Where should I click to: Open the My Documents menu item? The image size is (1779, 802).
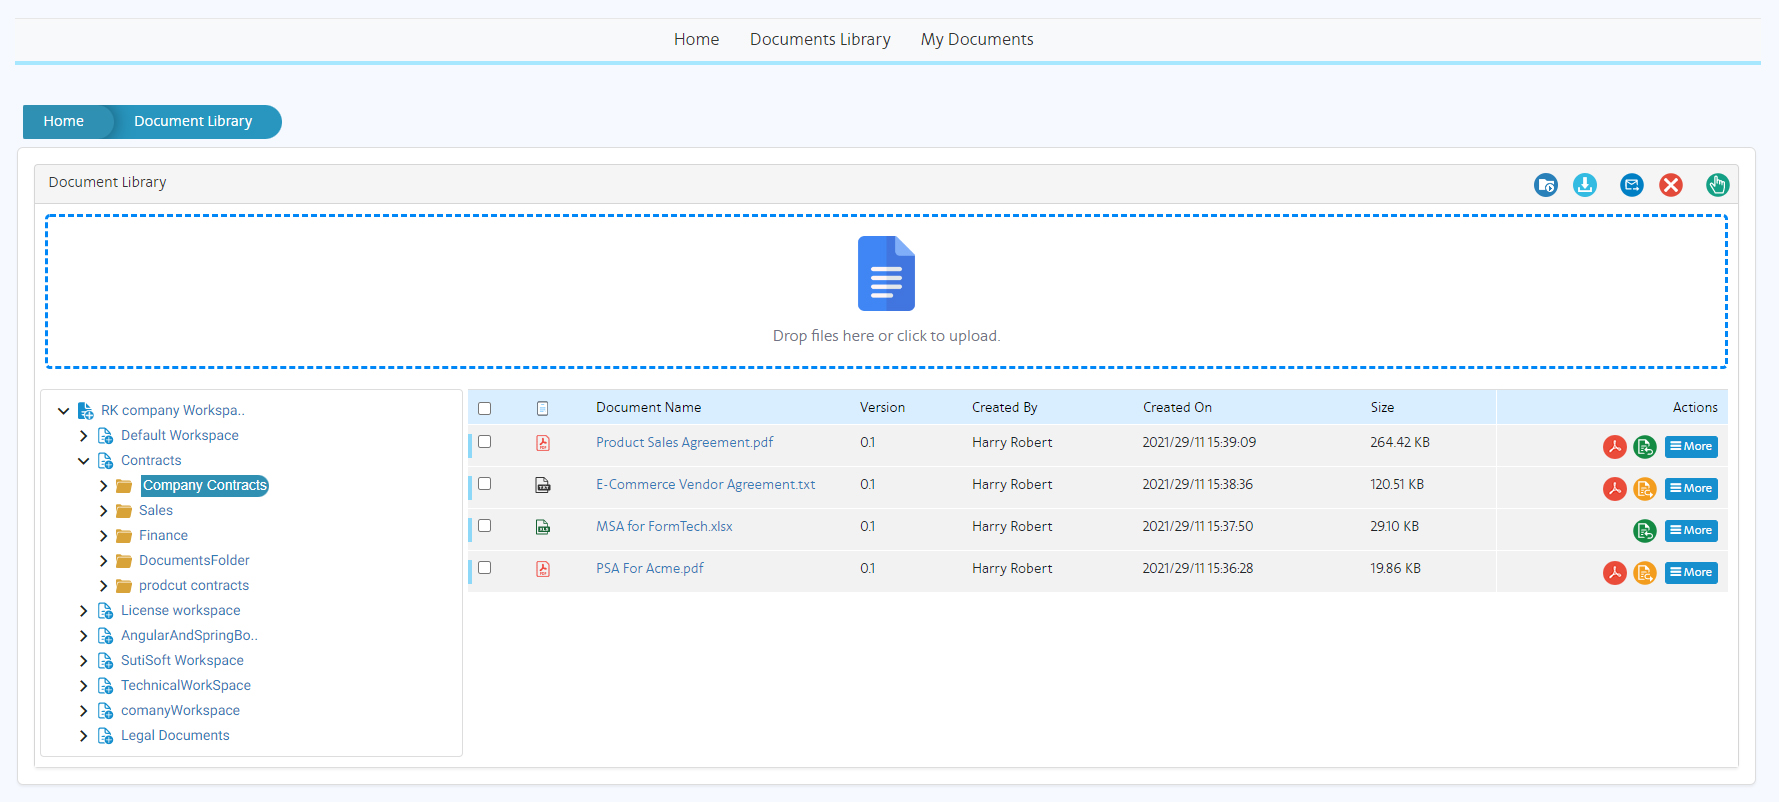(976, 40)
